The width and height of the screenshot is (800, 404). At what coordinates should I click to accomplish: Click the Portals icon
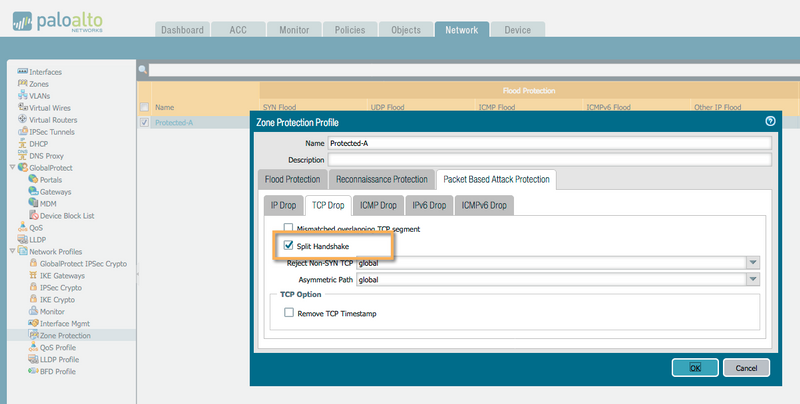[33, 179]
